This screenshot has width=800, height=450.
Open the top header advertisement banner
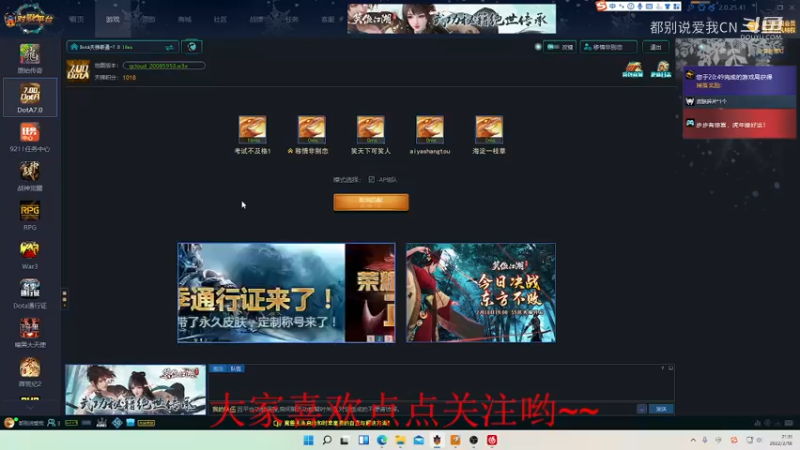point(452,19)
